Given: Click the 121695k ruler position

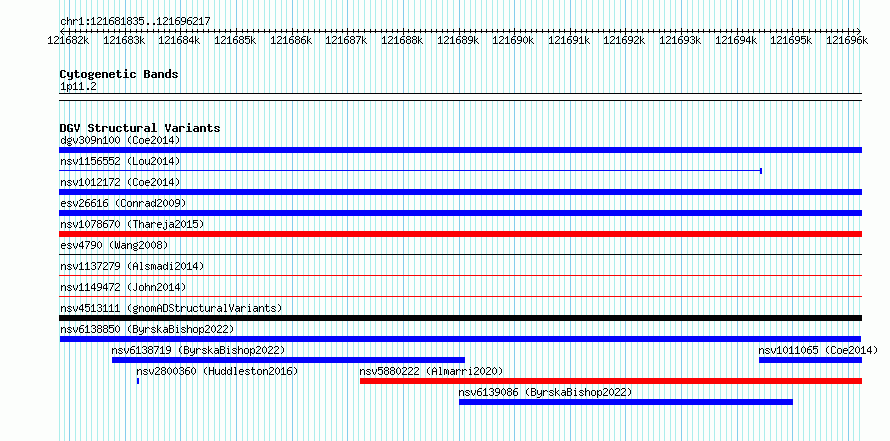Looking at the screenshot, I should point(791,40).
